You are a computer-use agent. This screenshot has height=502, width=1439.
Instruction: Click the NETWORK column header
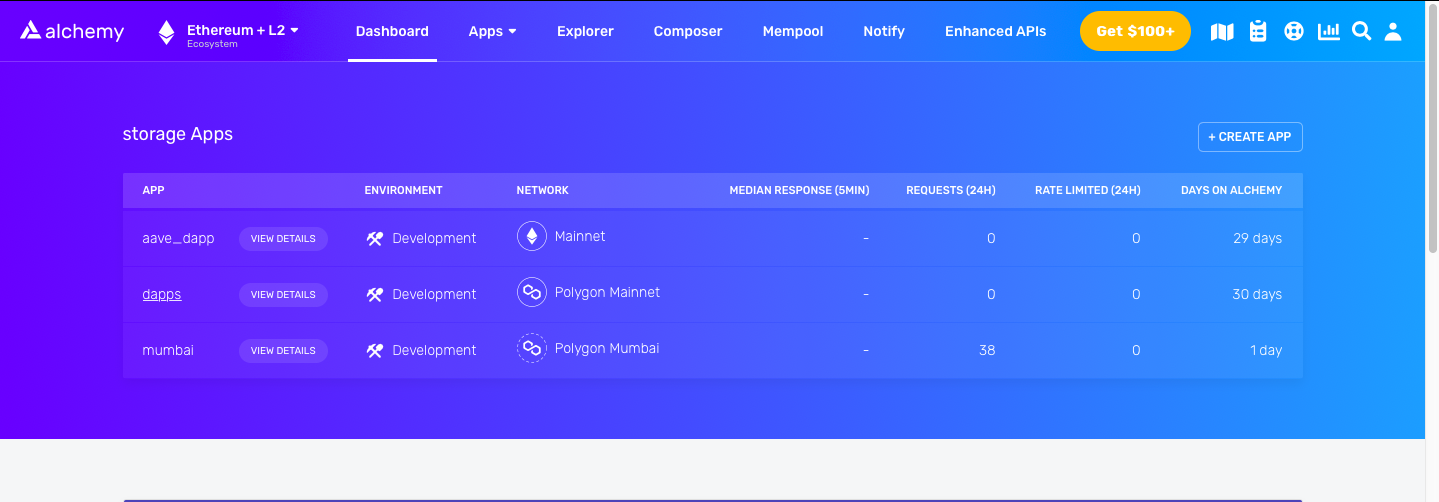542,190
